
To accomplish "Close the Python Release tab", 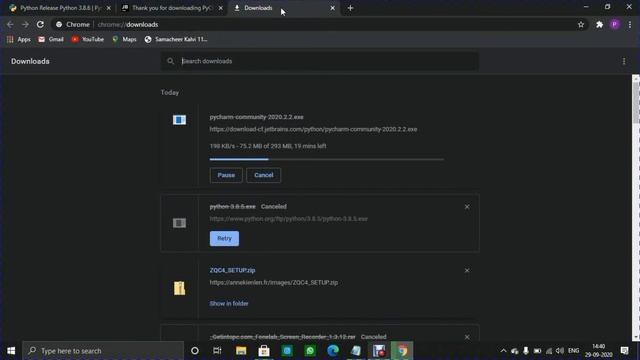I will pyautogui.click(x=109, y=8).
